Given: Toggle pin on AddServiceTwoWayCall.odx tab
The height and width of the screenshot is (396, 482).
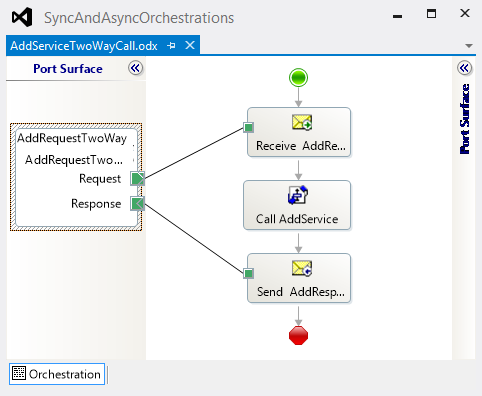Looking at the screenshot, I should tap(171, 46).
